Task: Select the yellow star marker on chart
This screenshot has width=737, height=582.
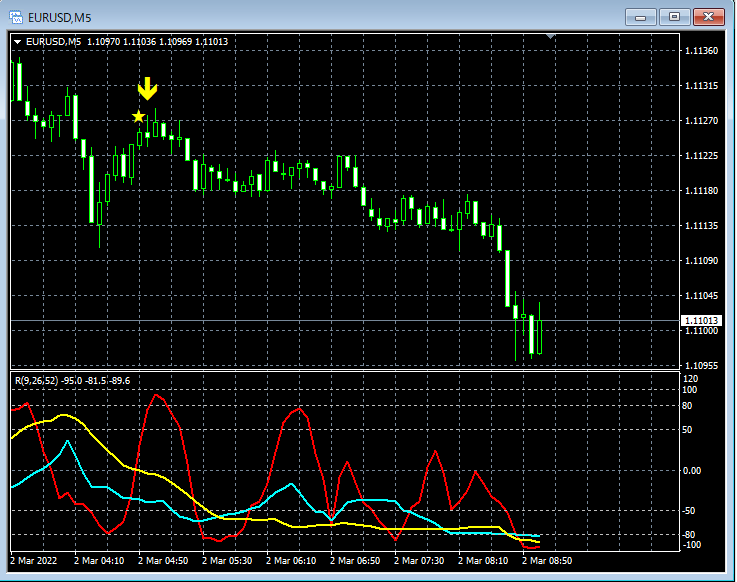Action: coord(138,117)
